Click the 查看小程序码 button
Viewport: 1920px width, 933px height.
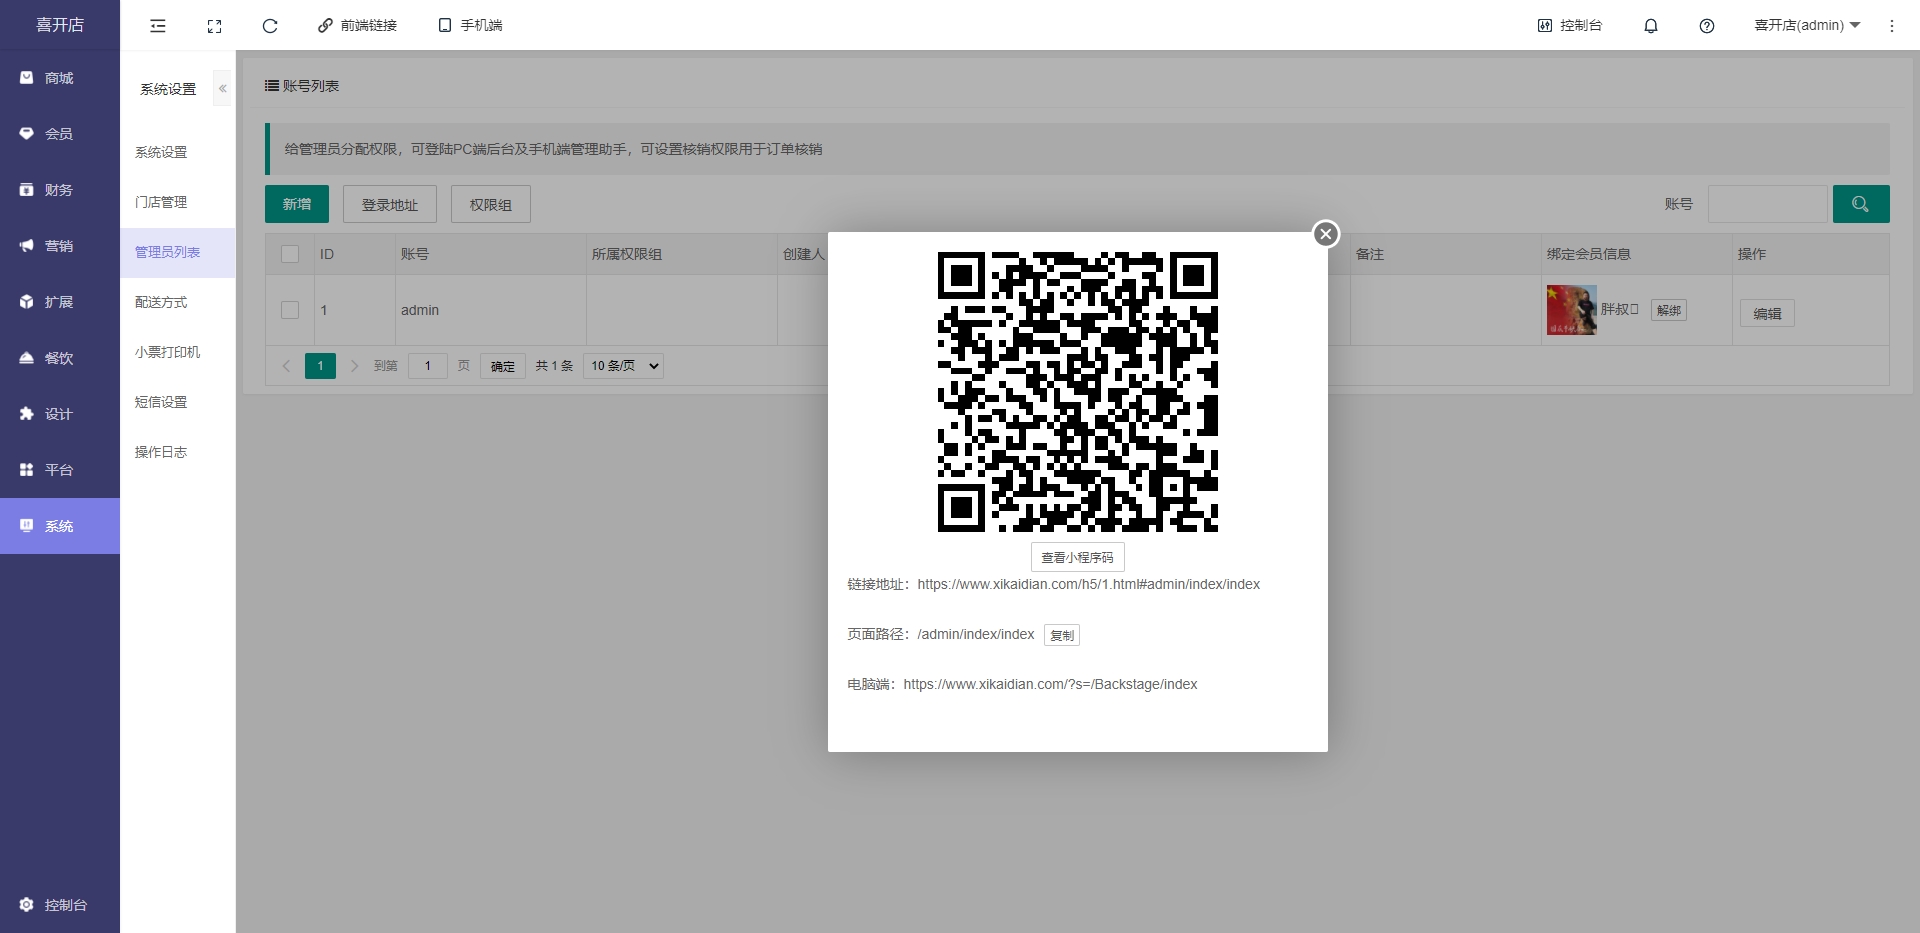point(1078,557)
